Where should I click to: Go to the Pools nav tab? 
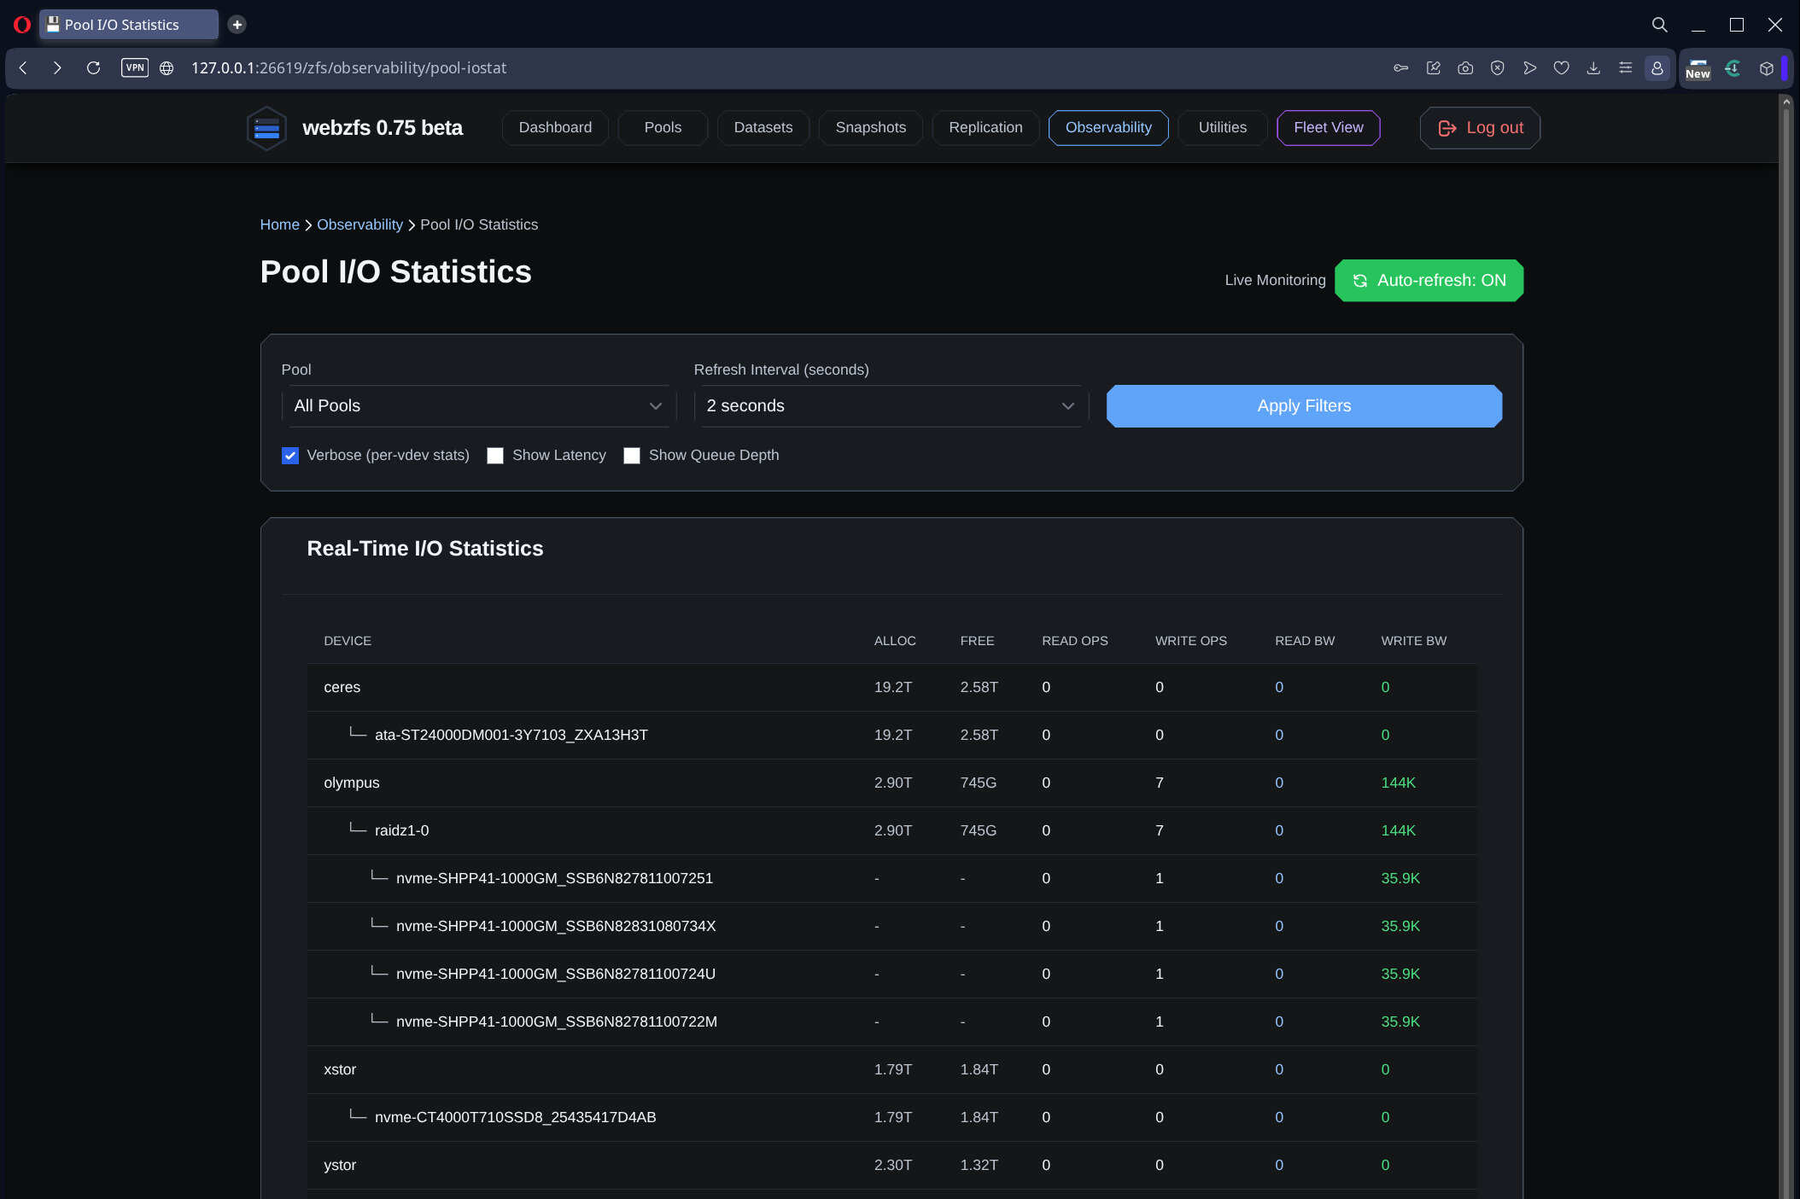[663, 128]
